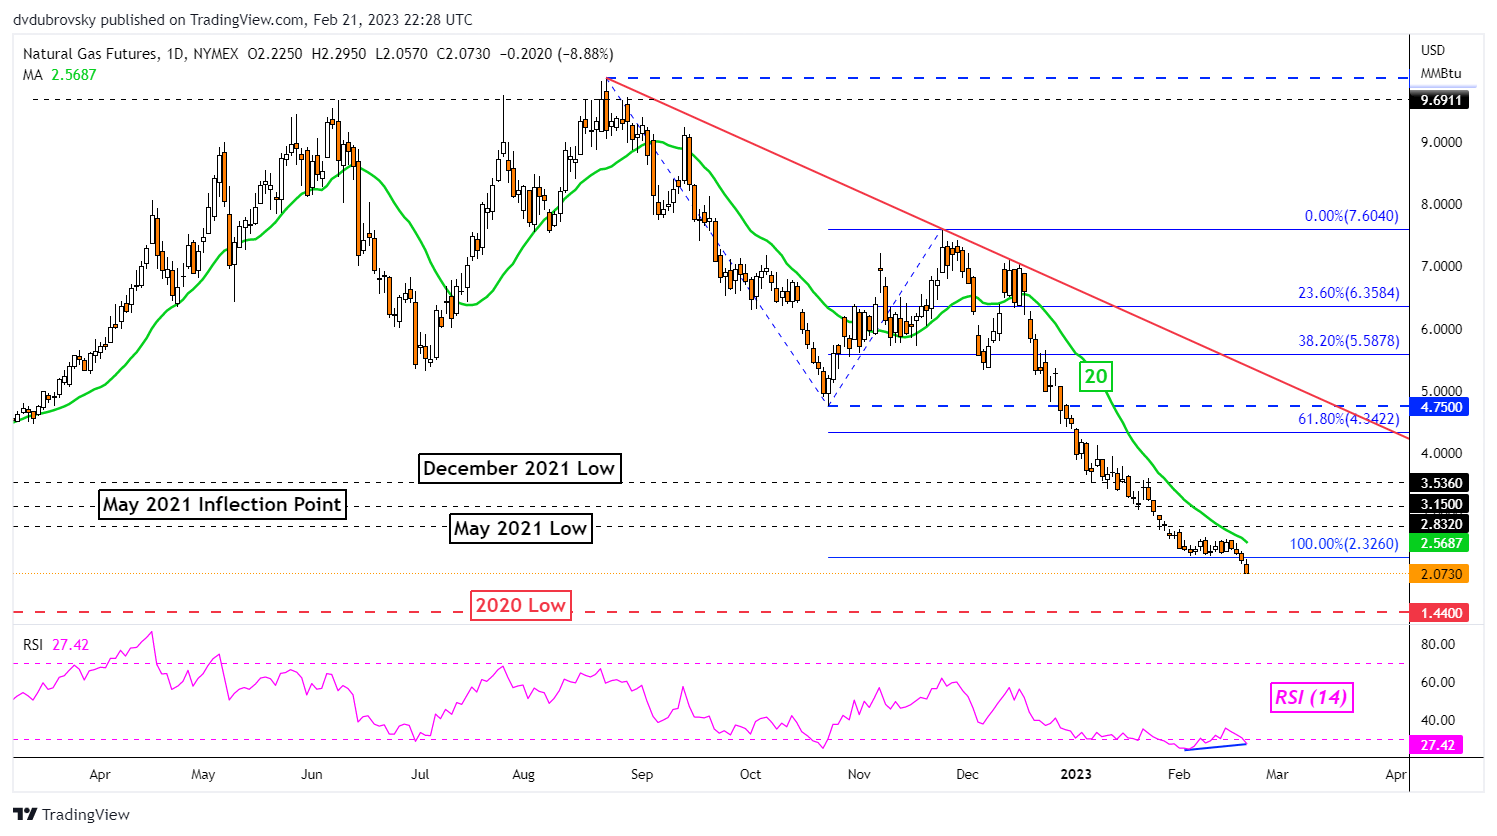
Task: Click the C2.0730 close value in header
Action: [x=464, y=54]
